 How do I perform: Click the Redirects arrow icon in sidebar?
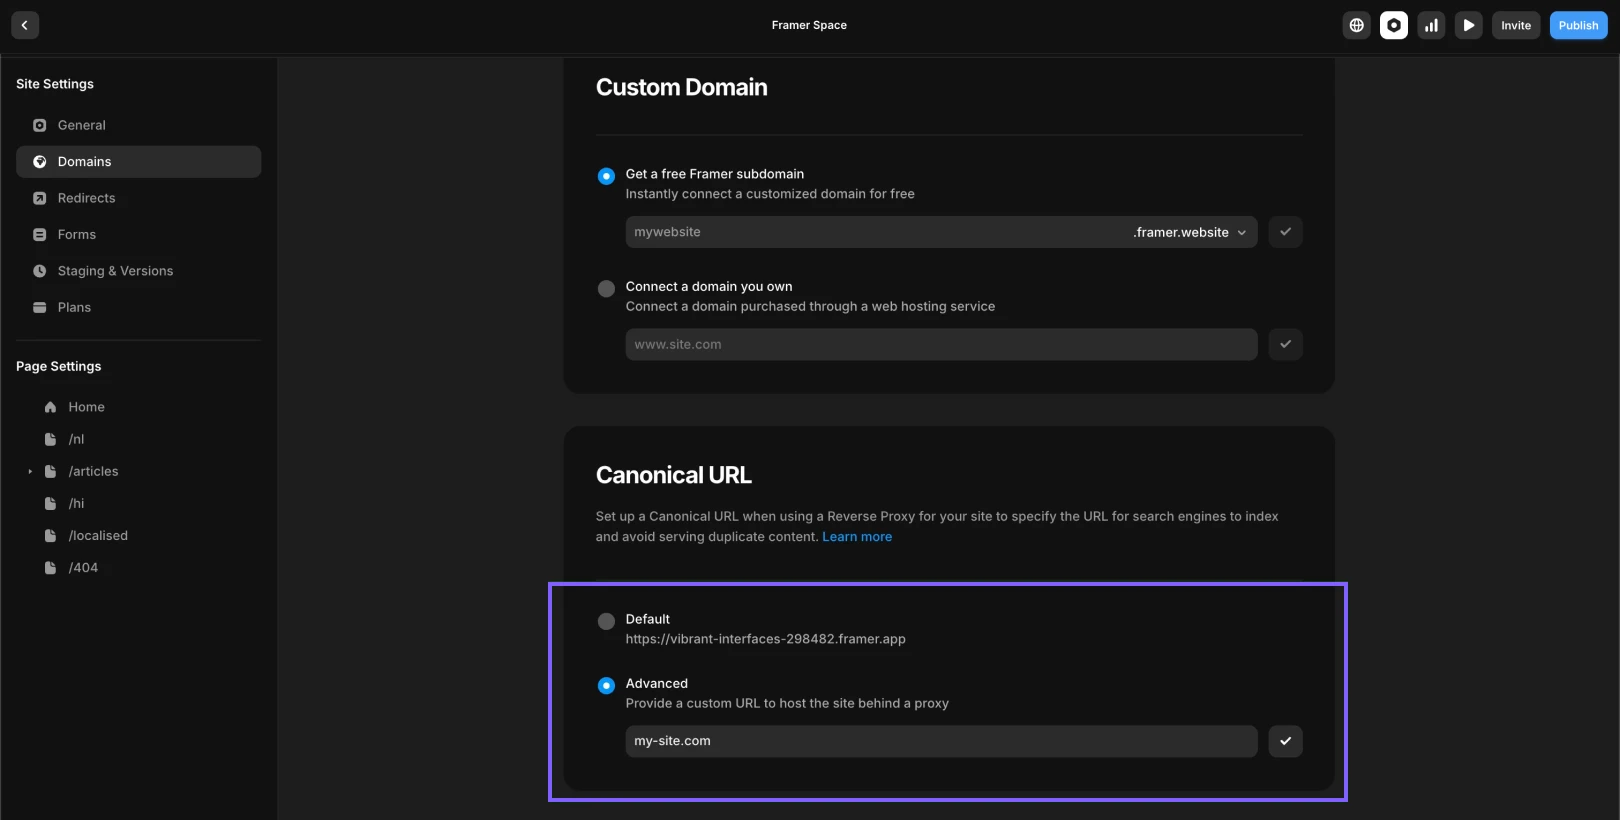click(x=40, y=198)
